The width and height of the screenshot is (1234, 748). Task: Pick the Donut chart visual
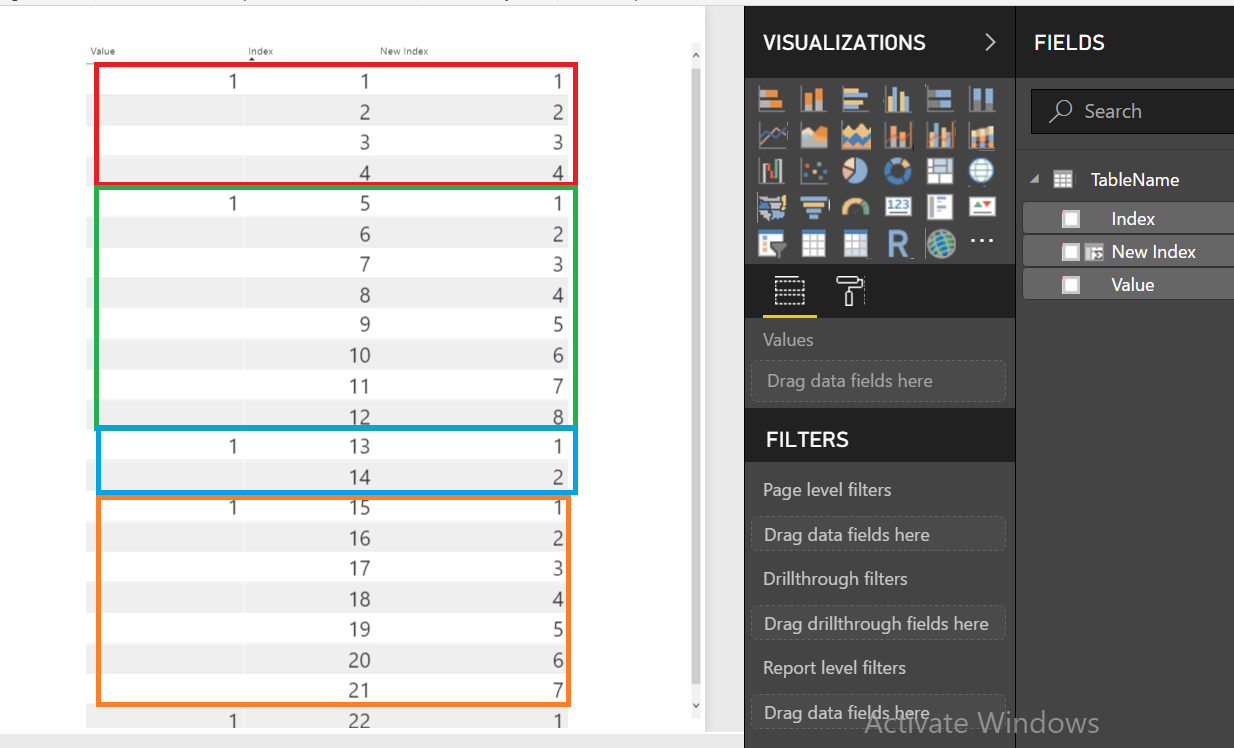coord(898,171)
